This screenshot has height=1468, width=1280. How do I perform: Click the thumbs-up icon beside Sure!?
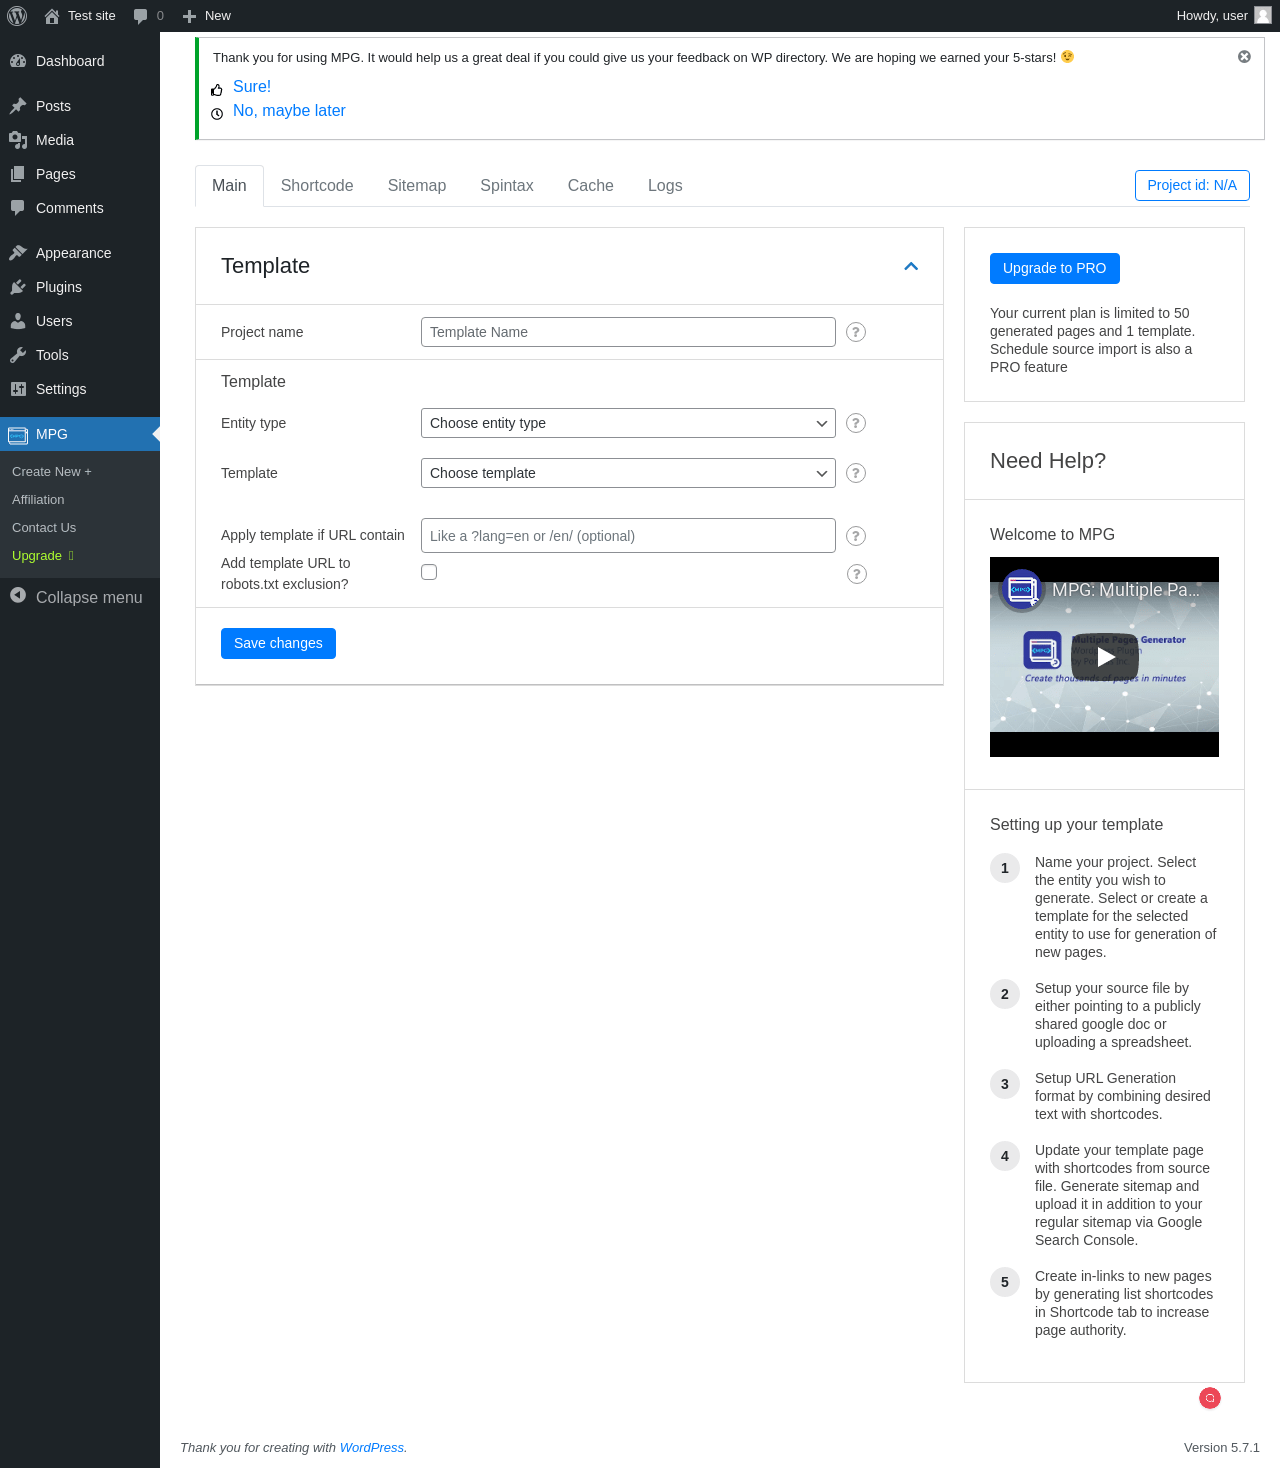click(217, 90)
